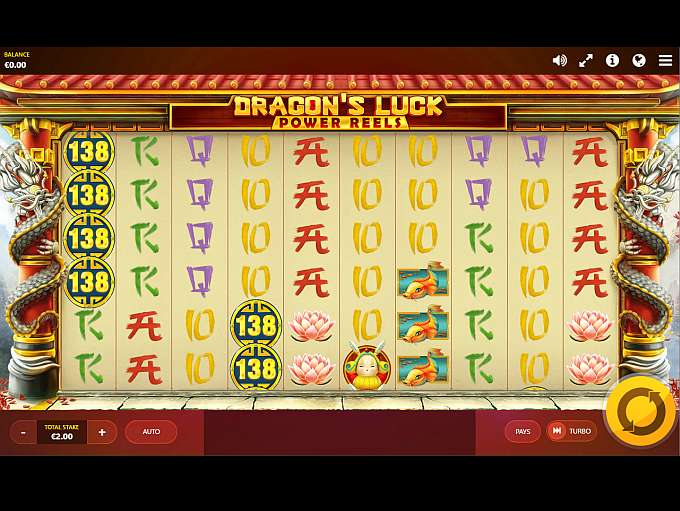Image resolution: width=680 pixels, height=511 pixels.
Task: Open the Pays table
Action: pyautogui.click(x=523, y=431)
